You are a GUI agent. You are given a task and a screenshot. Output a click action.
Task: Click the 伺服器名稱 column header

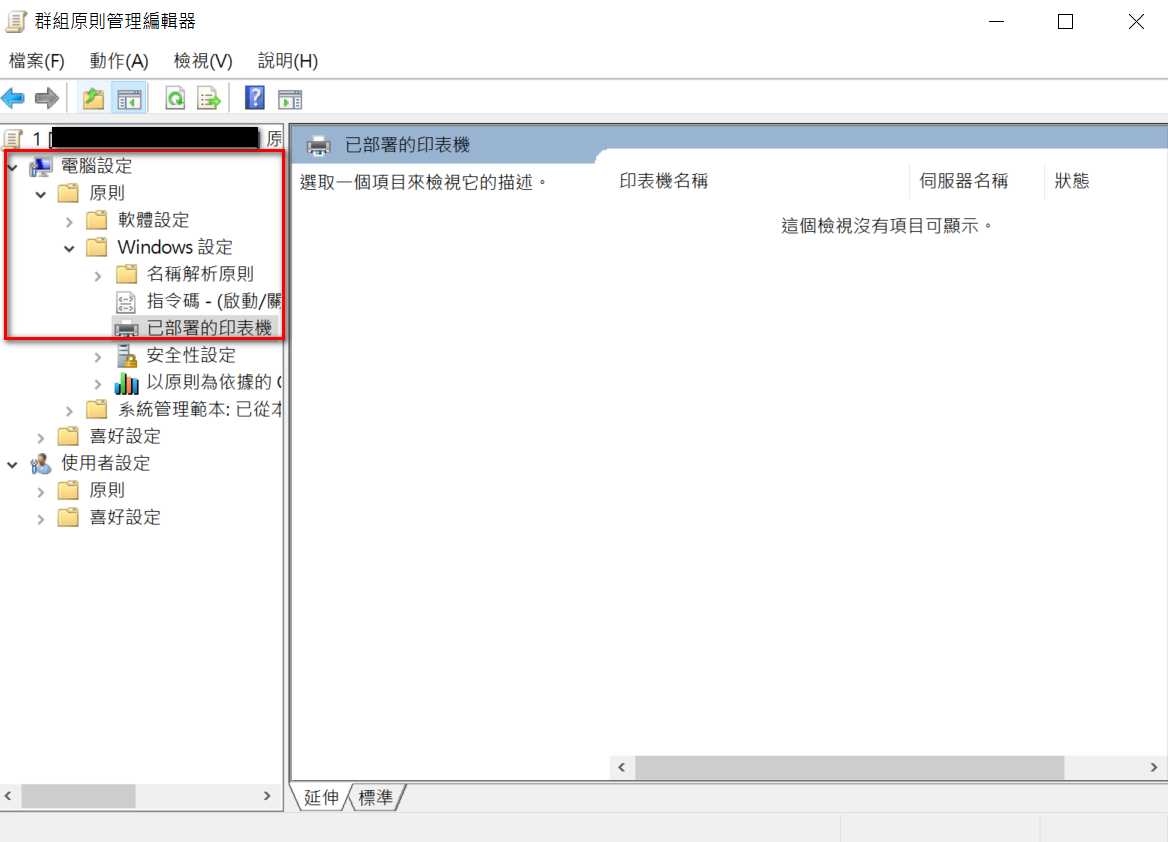963,181
